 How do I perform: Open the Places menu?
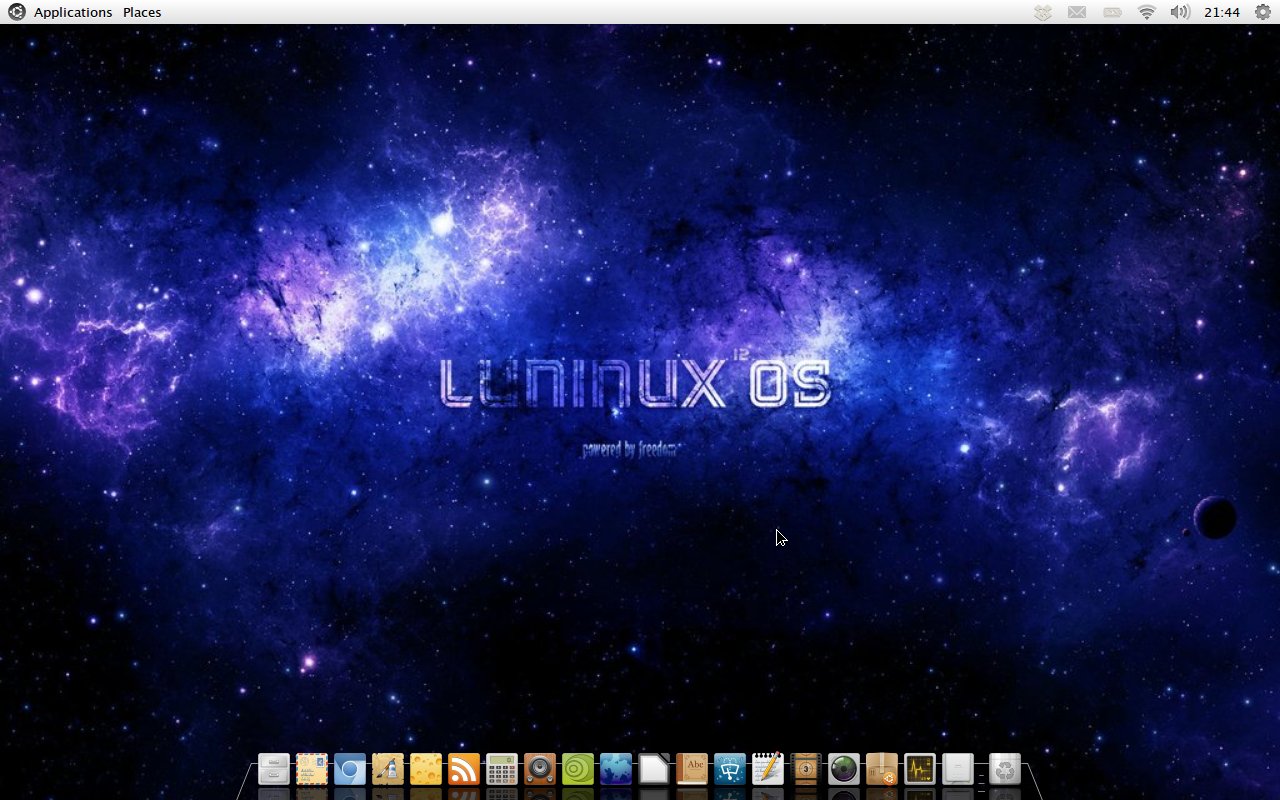pos(141,12)
